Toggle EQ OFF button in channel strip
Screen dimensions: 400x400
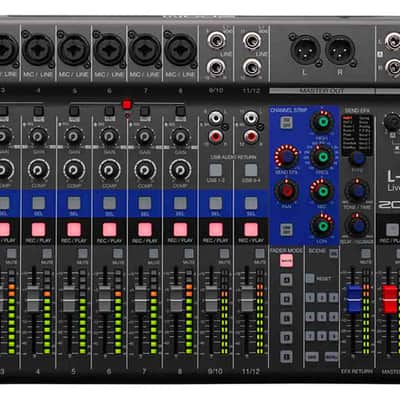pos(286,123)
